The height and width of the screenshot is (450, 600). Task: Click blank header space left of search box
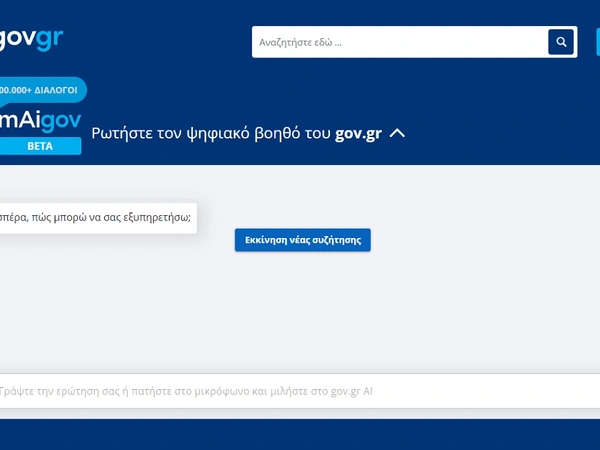coord(160,42)
